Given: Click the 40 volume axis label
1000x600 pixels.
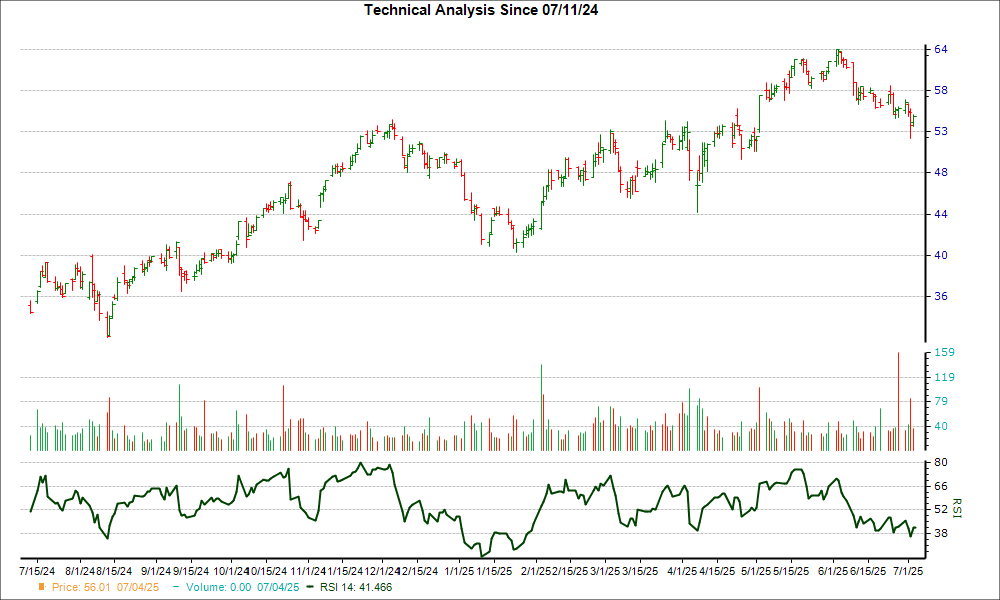Looking at the screenshot, I should pyautogui.click(x=941, y=426).
